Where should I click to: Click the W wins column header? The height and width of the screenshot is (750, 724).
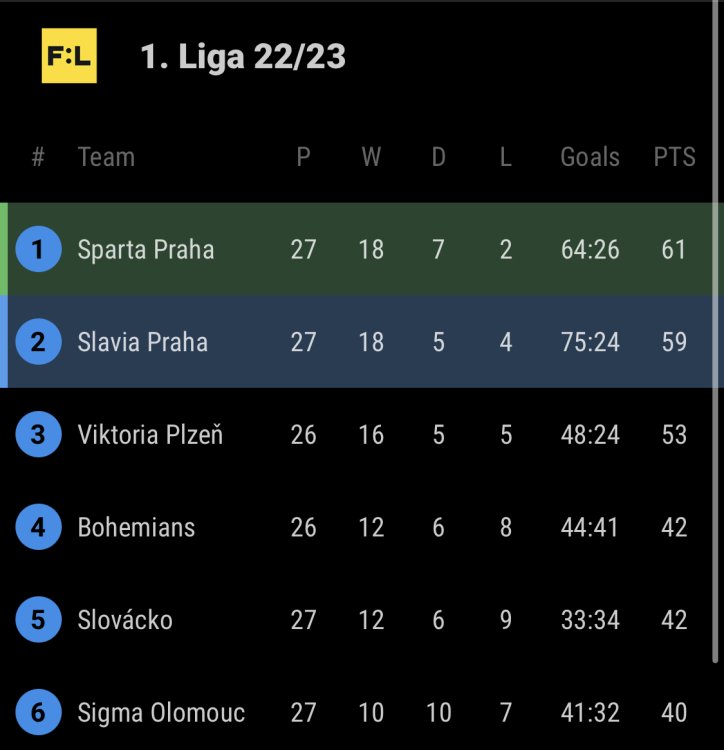371,157
